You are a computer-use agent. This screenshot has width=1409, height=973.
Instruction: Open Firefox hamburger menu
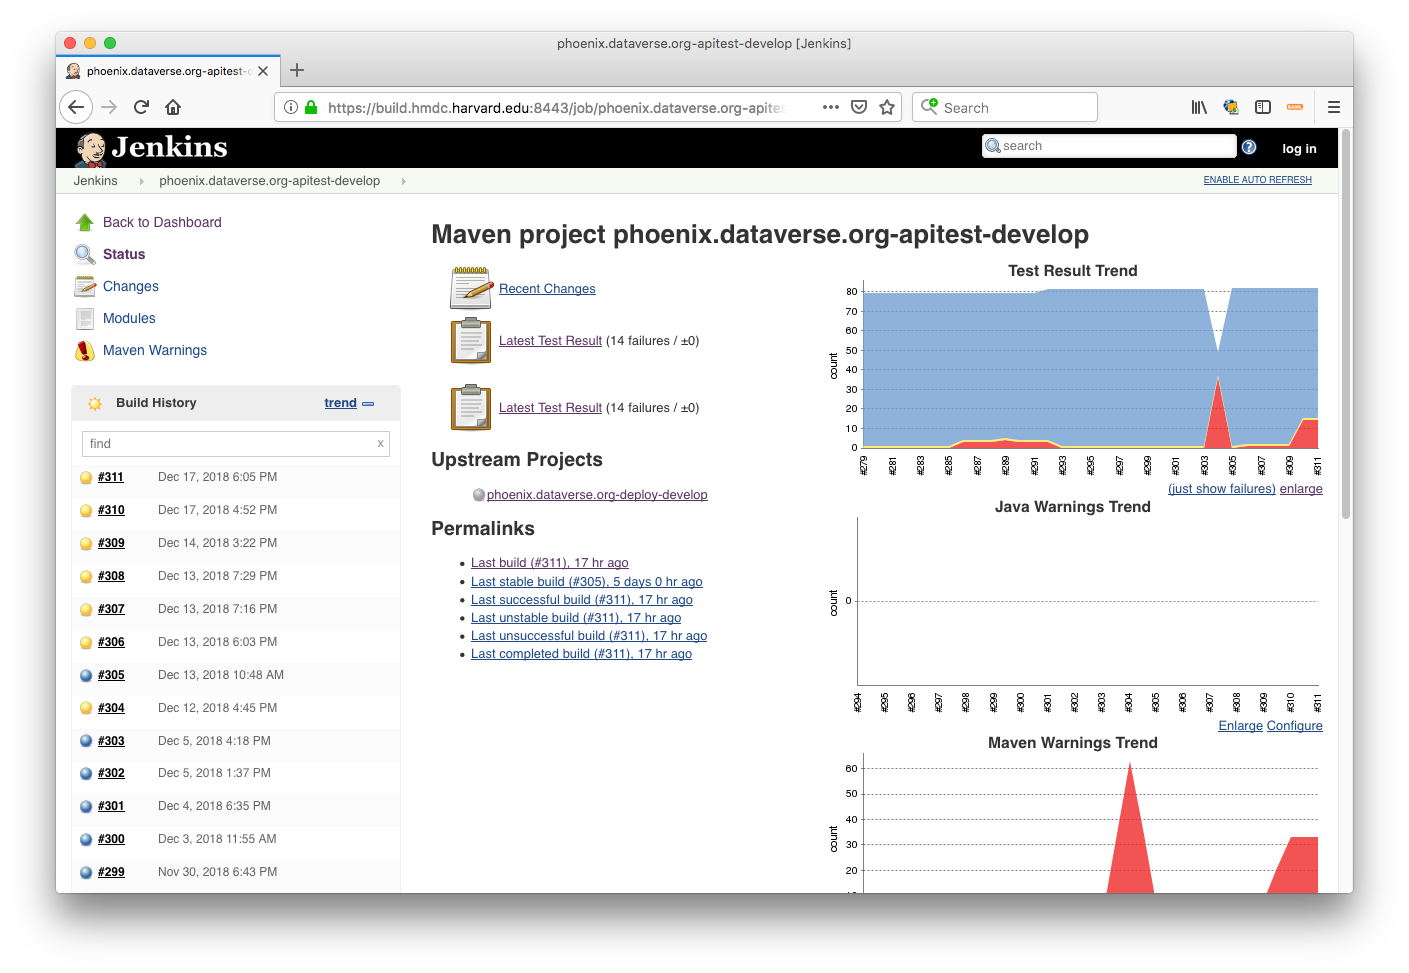(1334, 107)
